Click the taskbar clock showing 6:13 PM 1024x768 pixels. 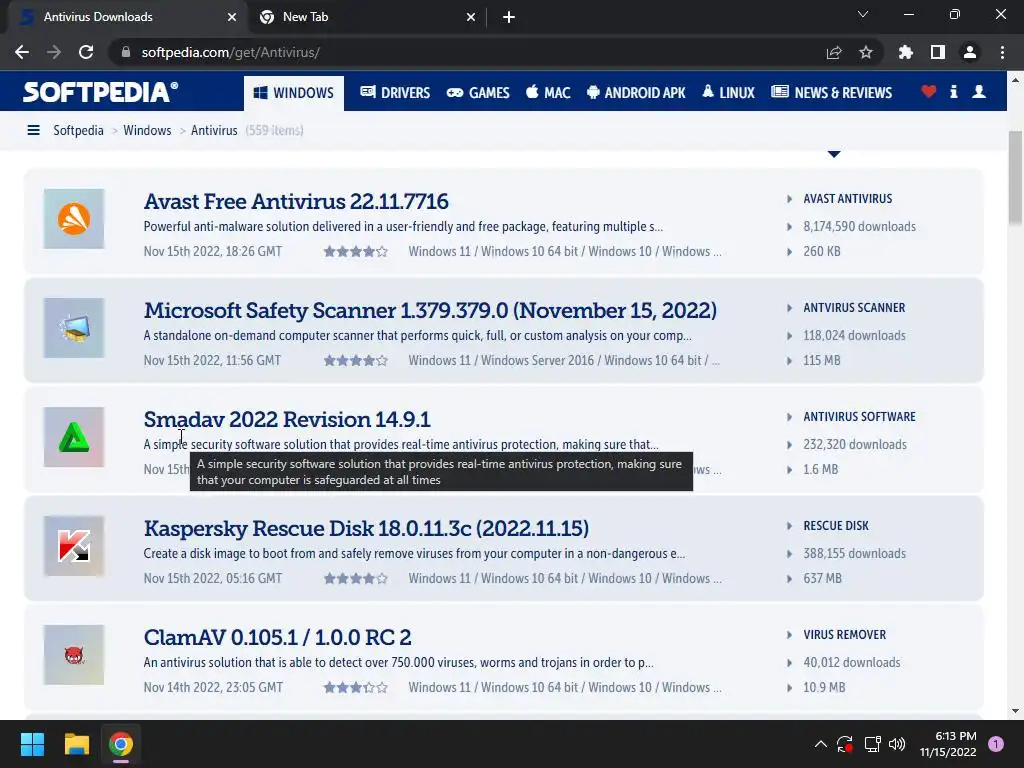pos(948,744)
